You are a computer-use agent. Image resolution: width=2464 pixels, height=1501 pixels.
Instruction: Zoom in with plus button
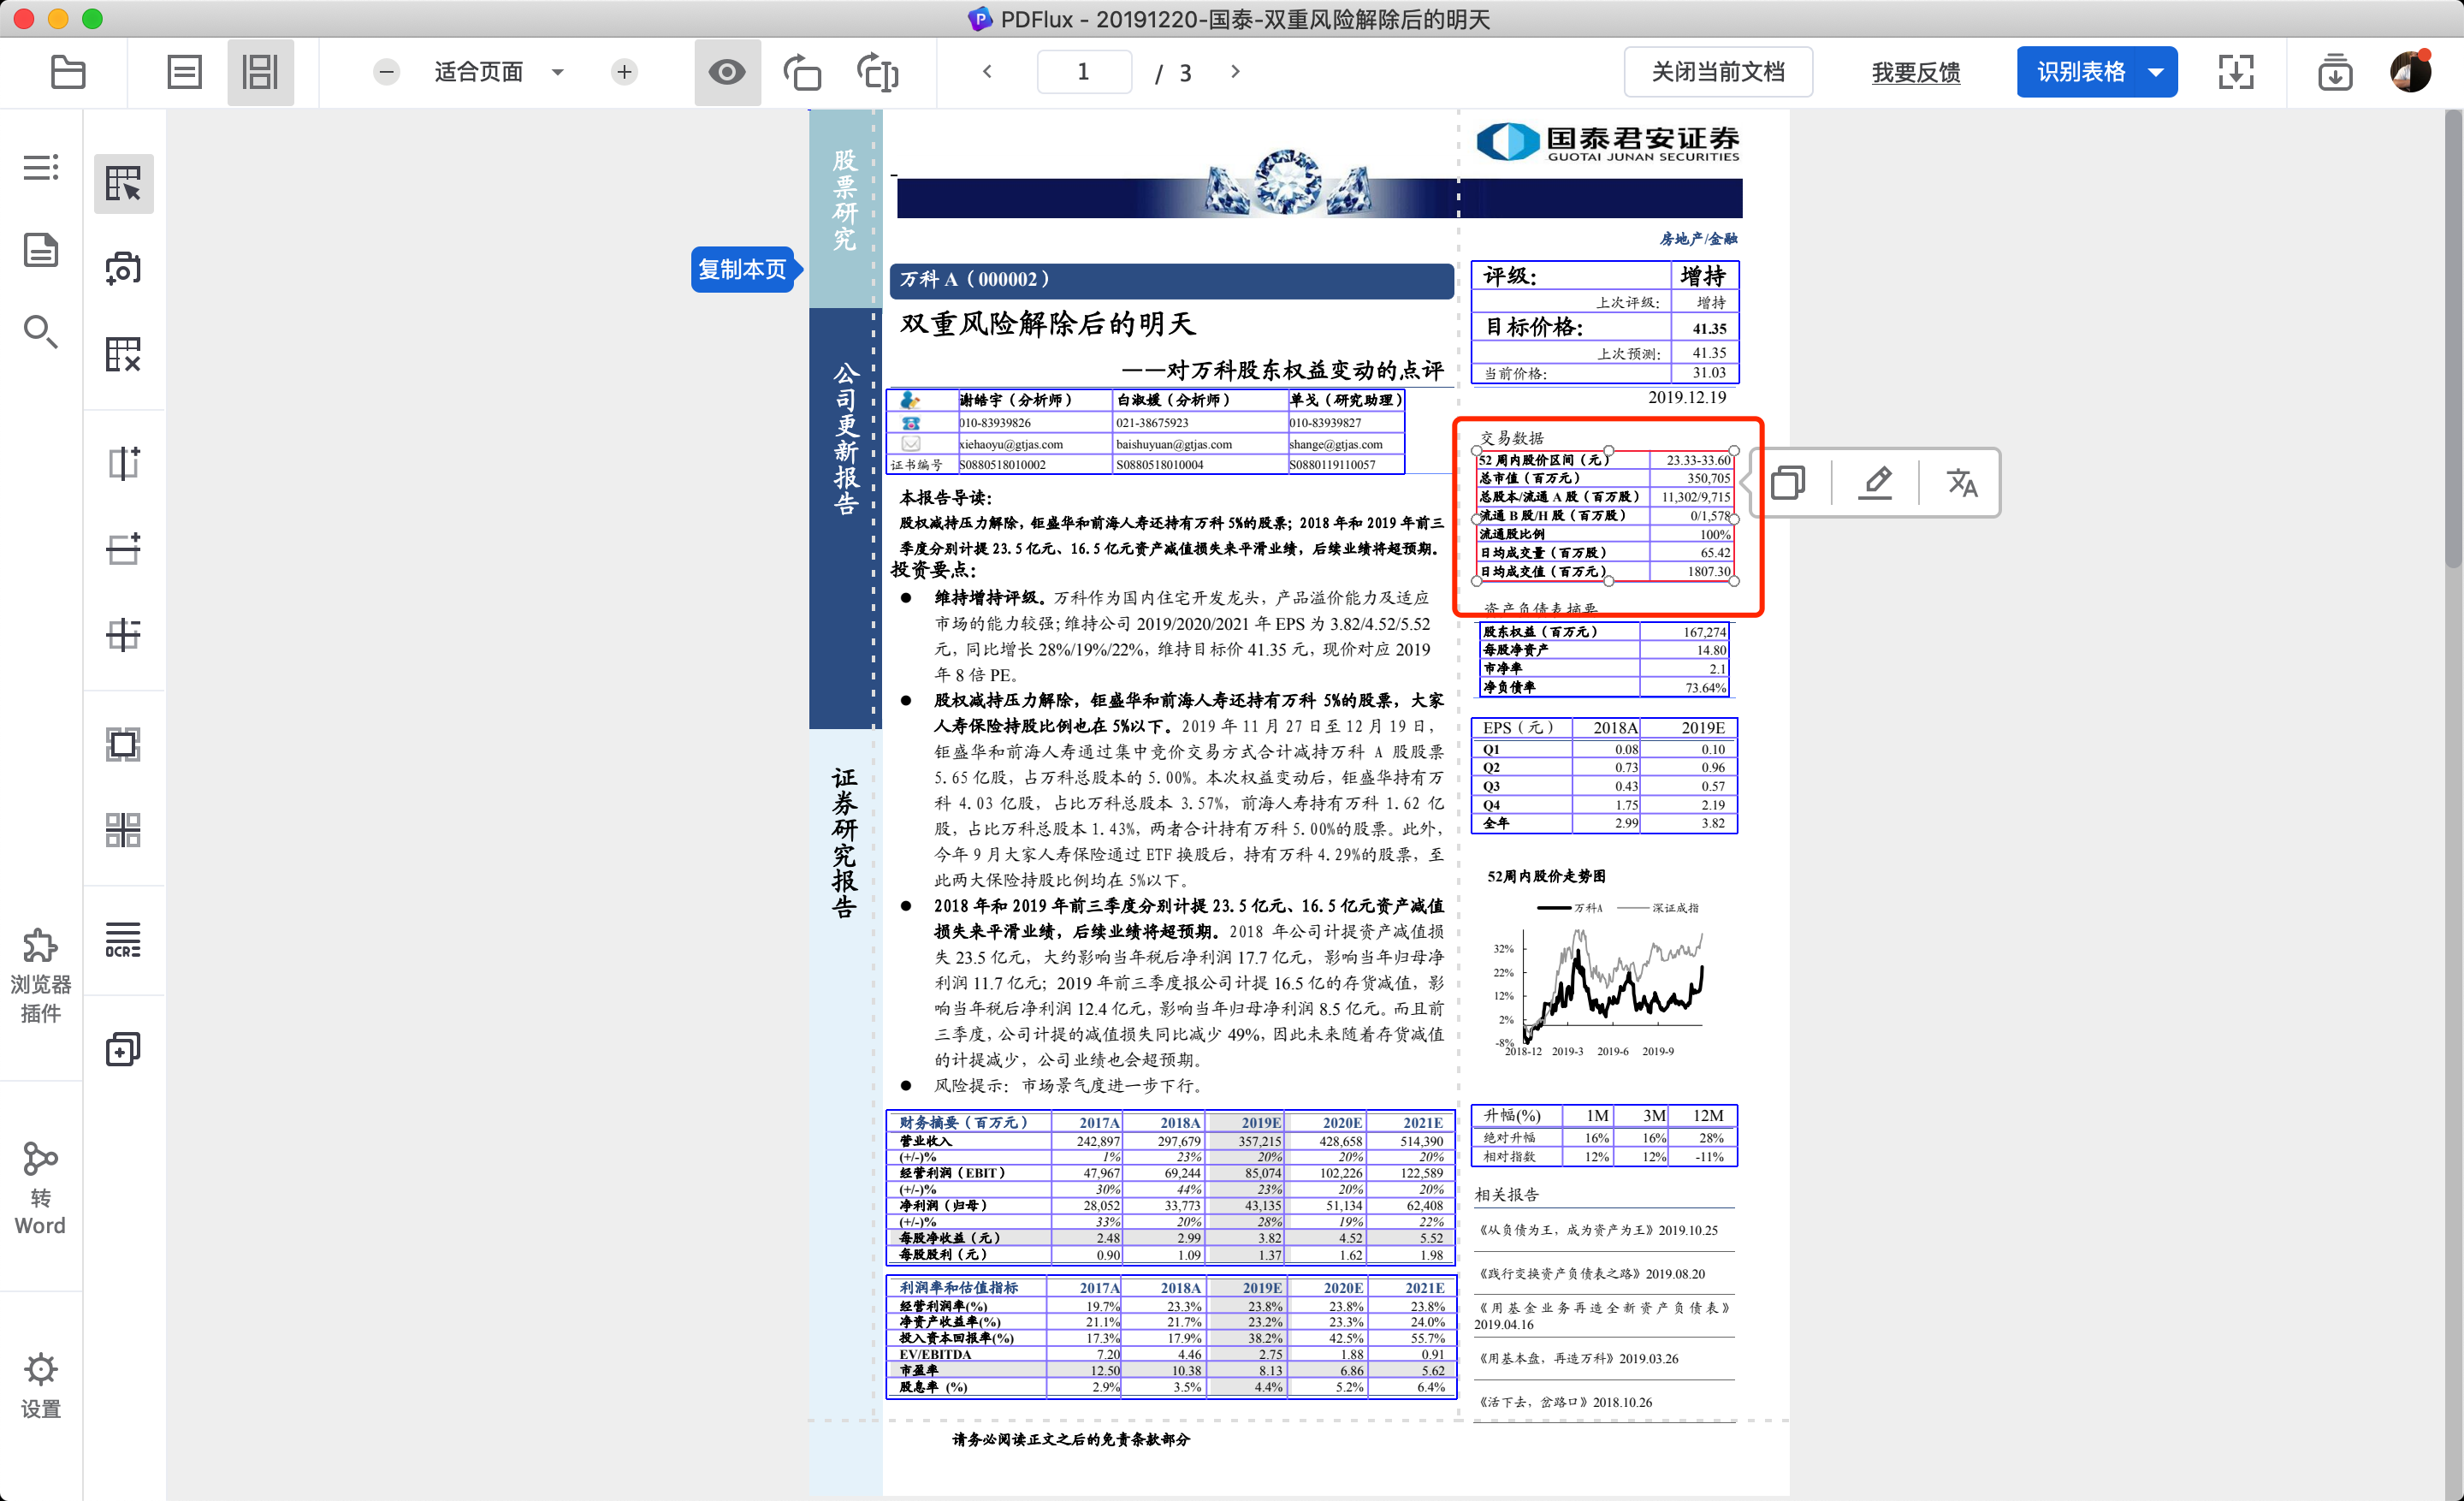pyautogui.click(x=624, y=72)
